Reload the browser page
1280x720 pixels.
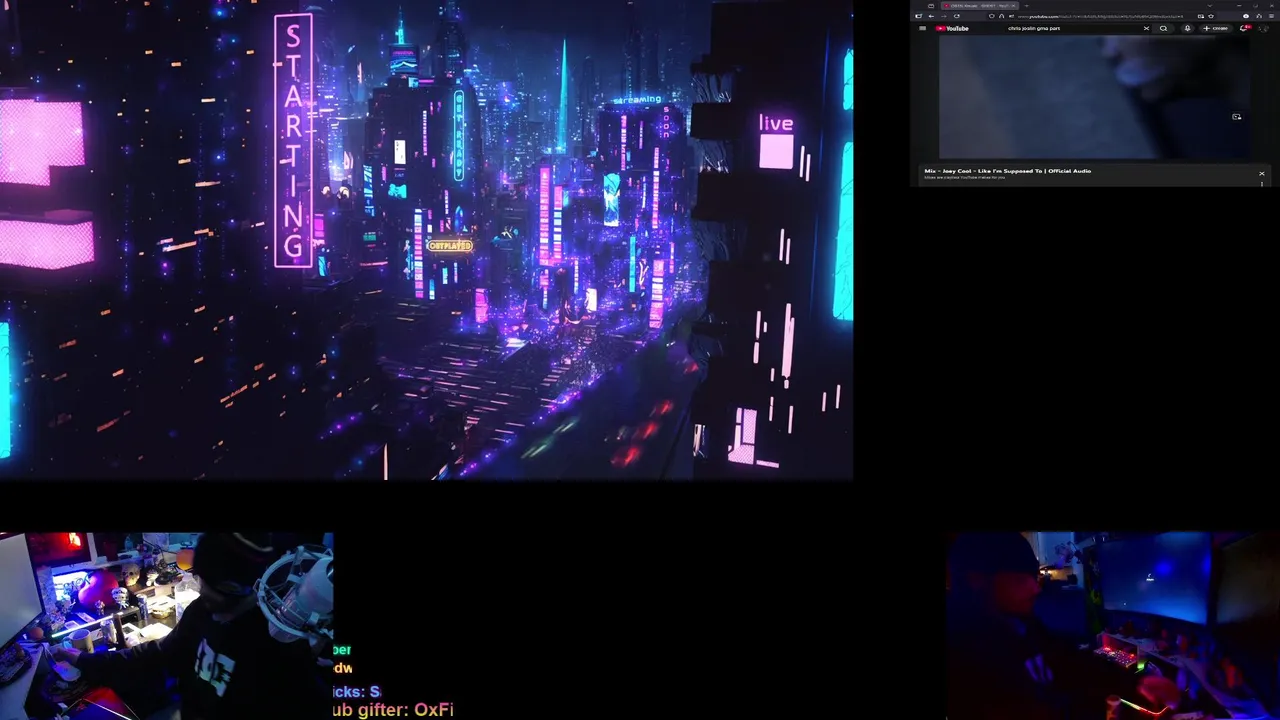pyautogui.click(x=957, y=16)
